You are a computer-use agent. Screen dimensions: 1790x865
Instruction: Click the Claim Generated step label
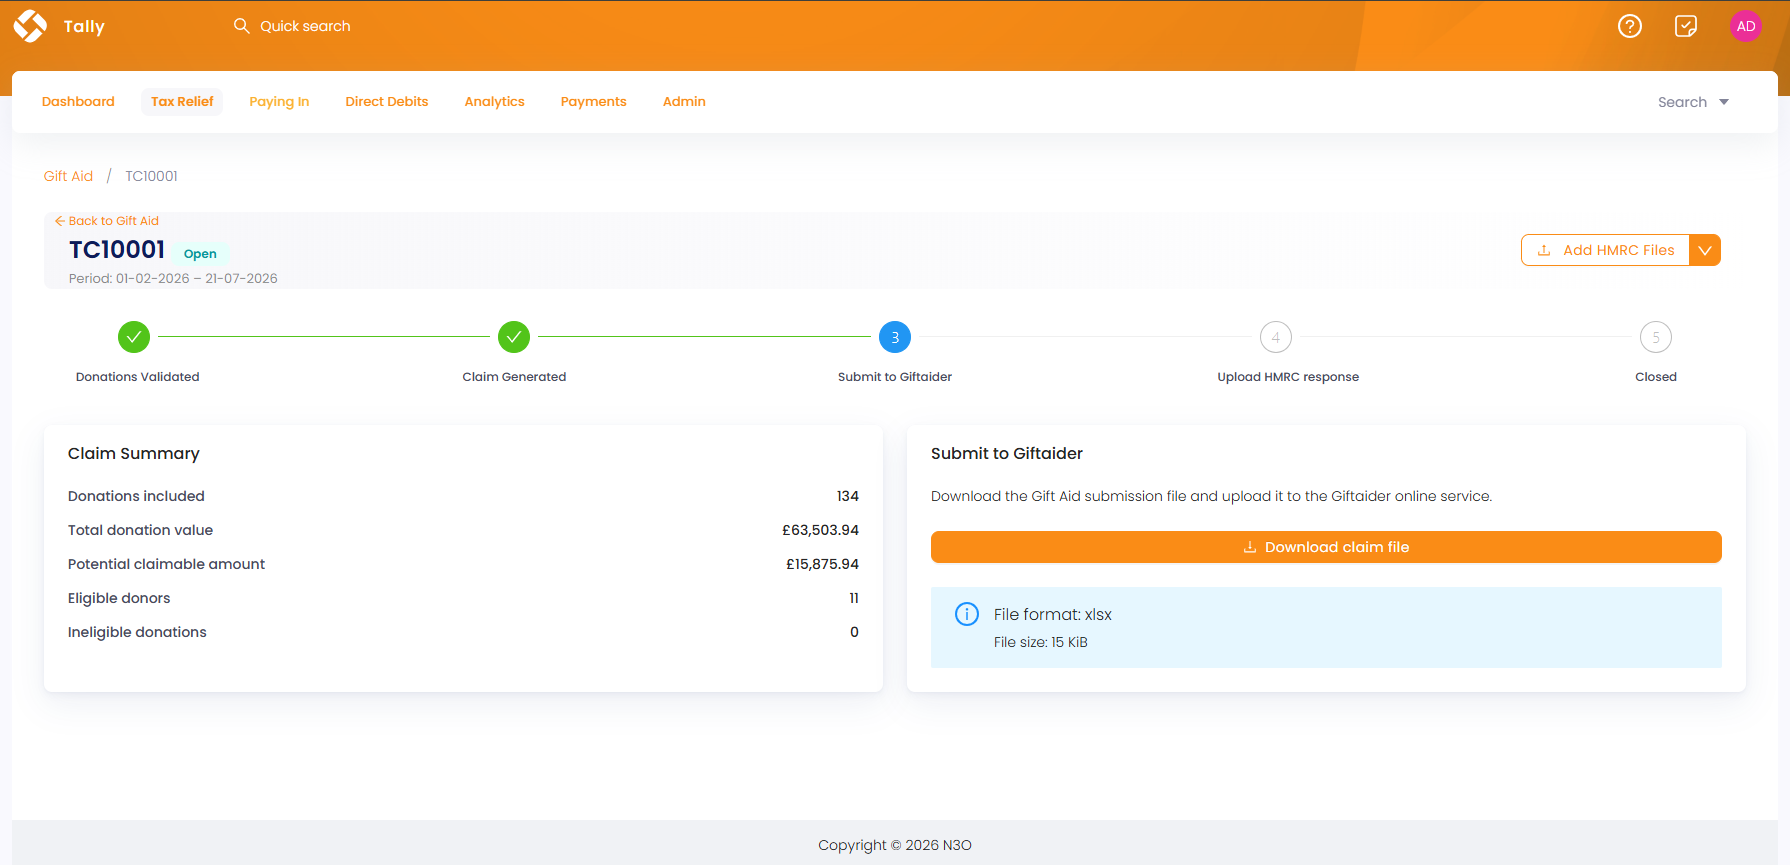[514, 377]
